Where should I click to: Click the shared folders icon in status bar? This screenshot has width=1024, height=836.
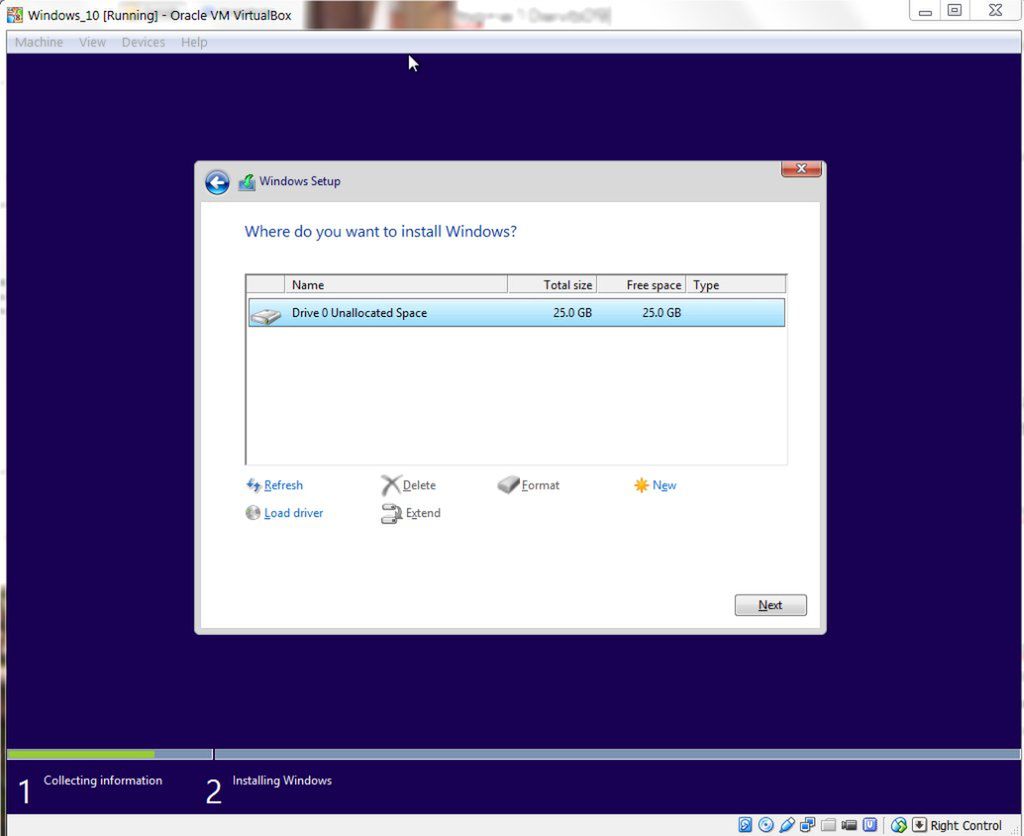tap(828, 825)
